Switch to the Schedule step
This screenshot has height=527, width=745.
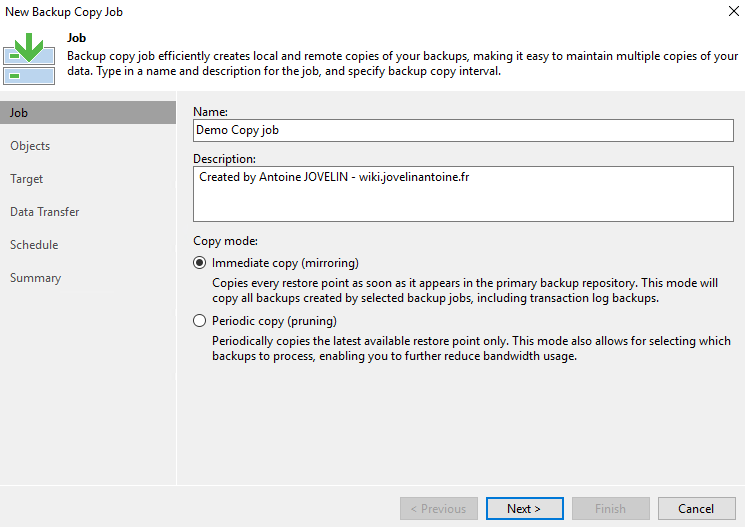click(34, 245)
